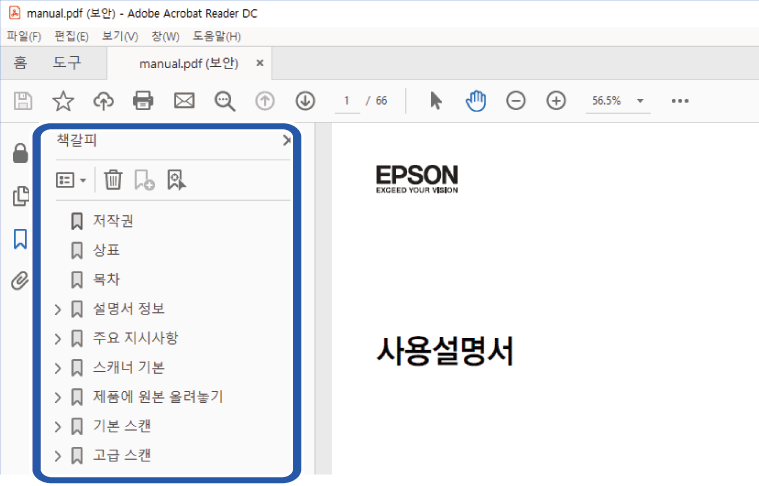The height and width of the screenshot is (486, 759).
Task: Select the Hand pan tool
Action: pos(476,101)
